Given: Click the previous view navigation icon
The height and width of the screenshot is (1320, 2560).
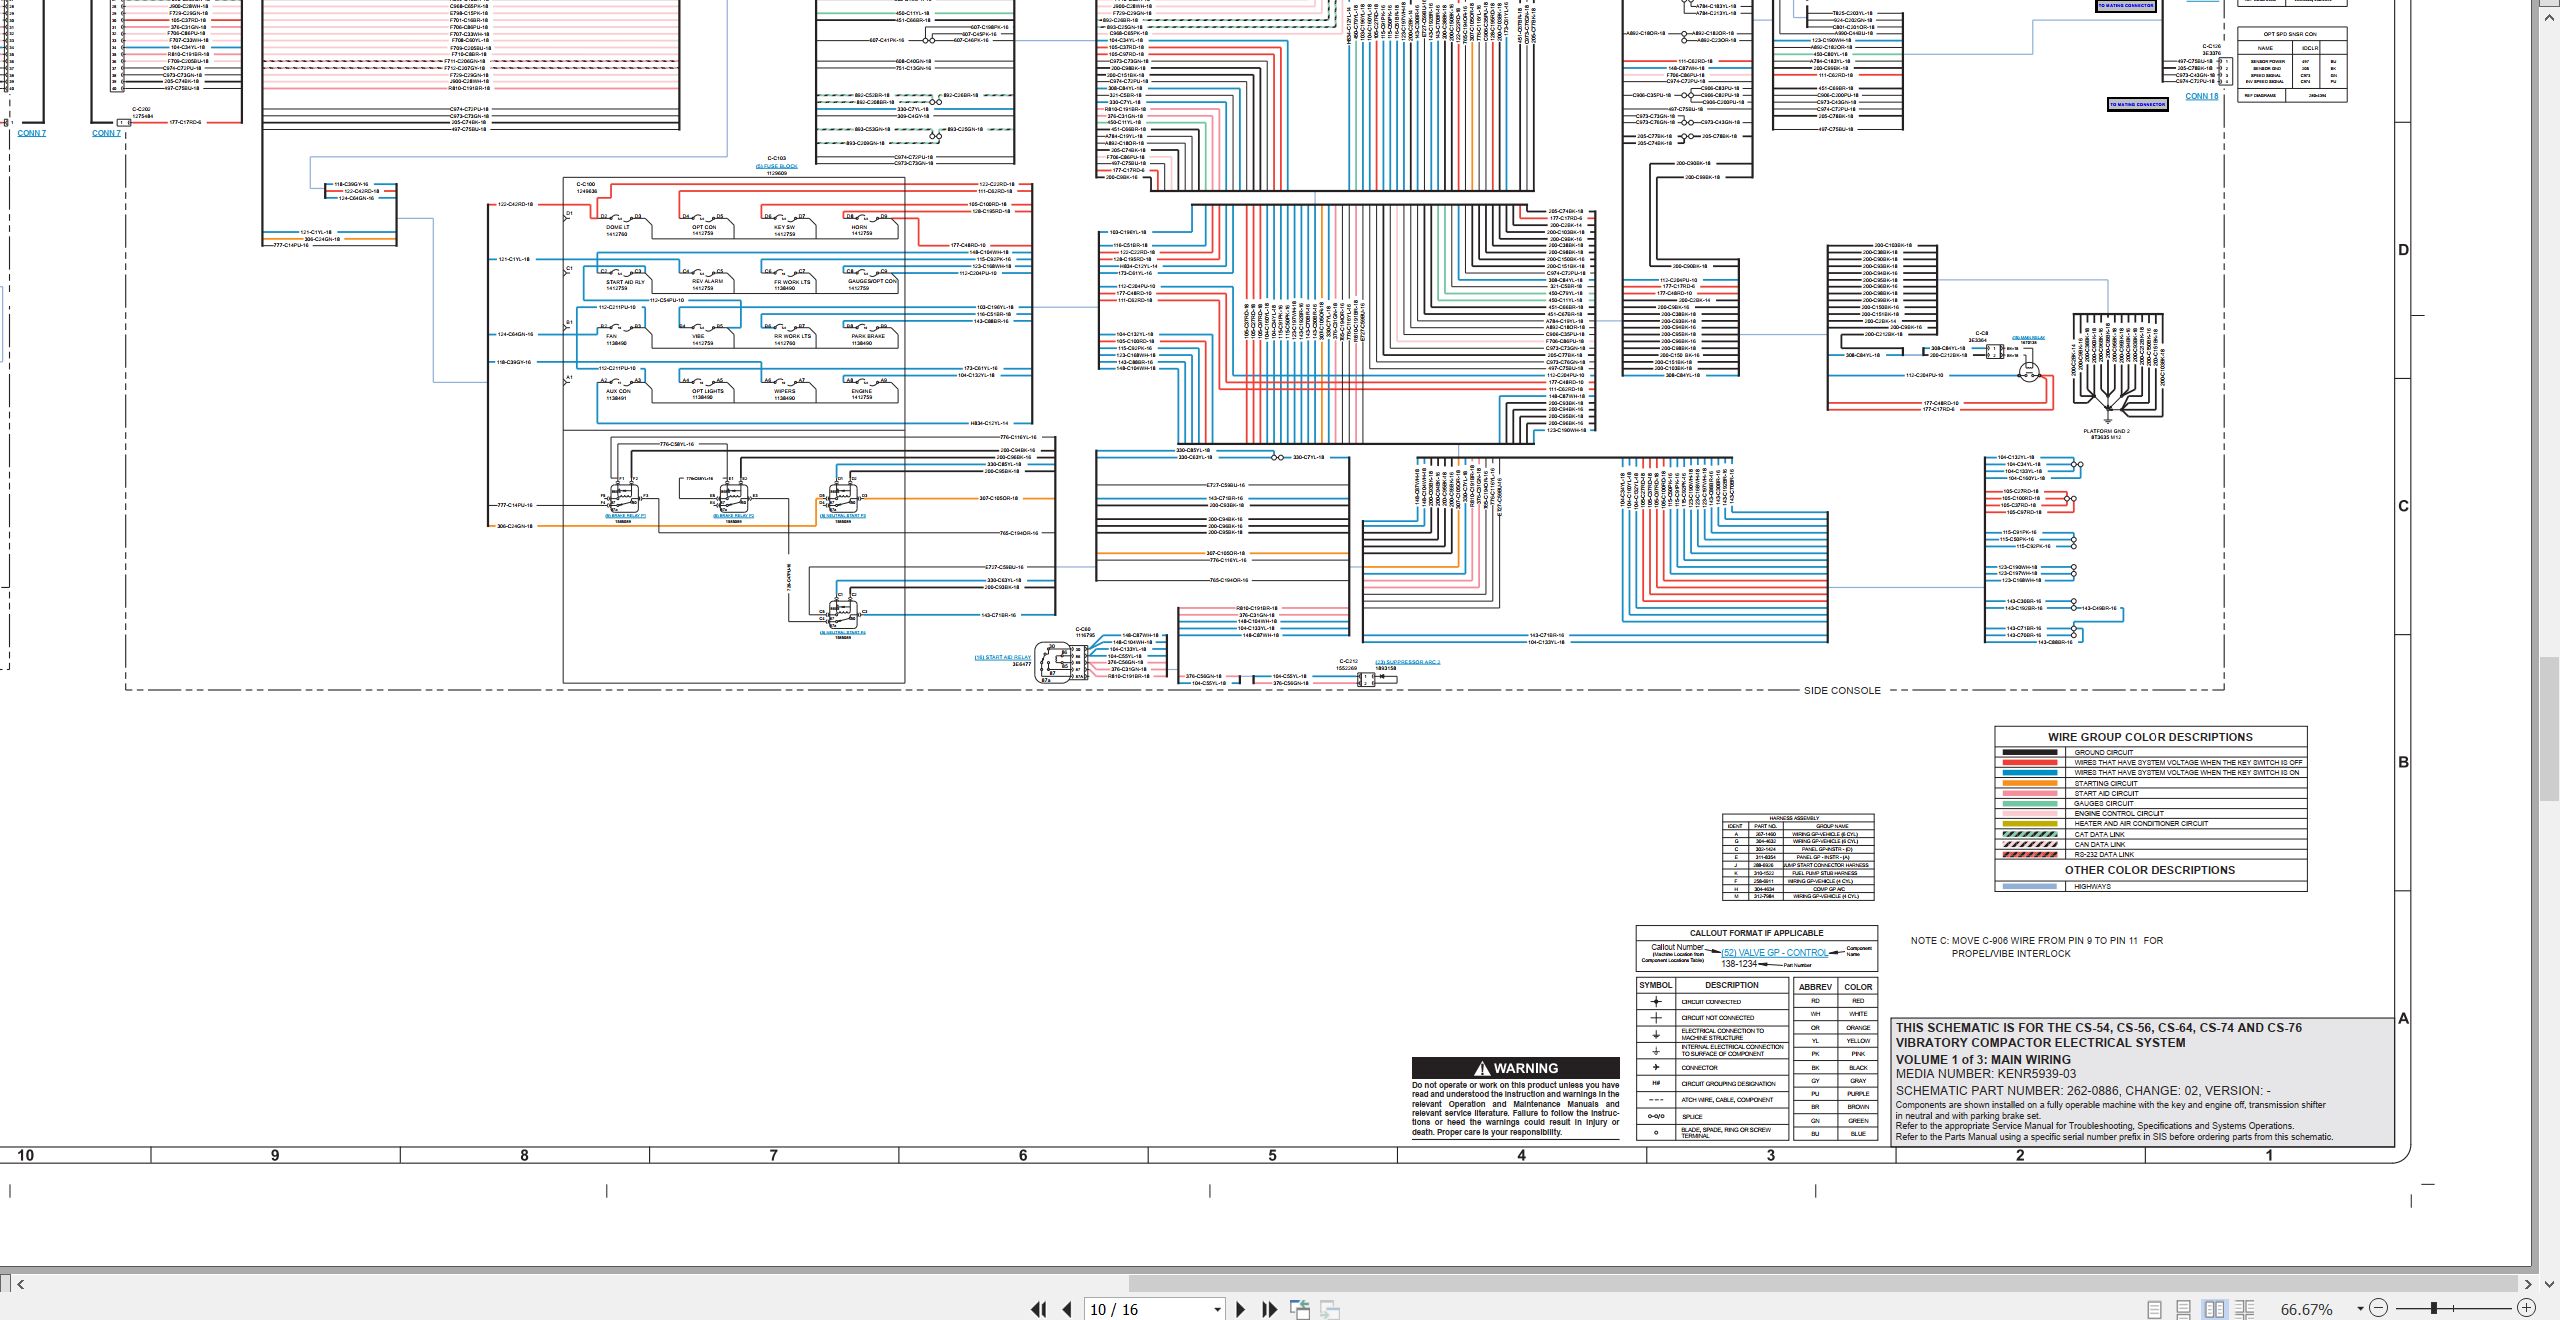Looking at the screenshot, I should click(1300, 1309).
